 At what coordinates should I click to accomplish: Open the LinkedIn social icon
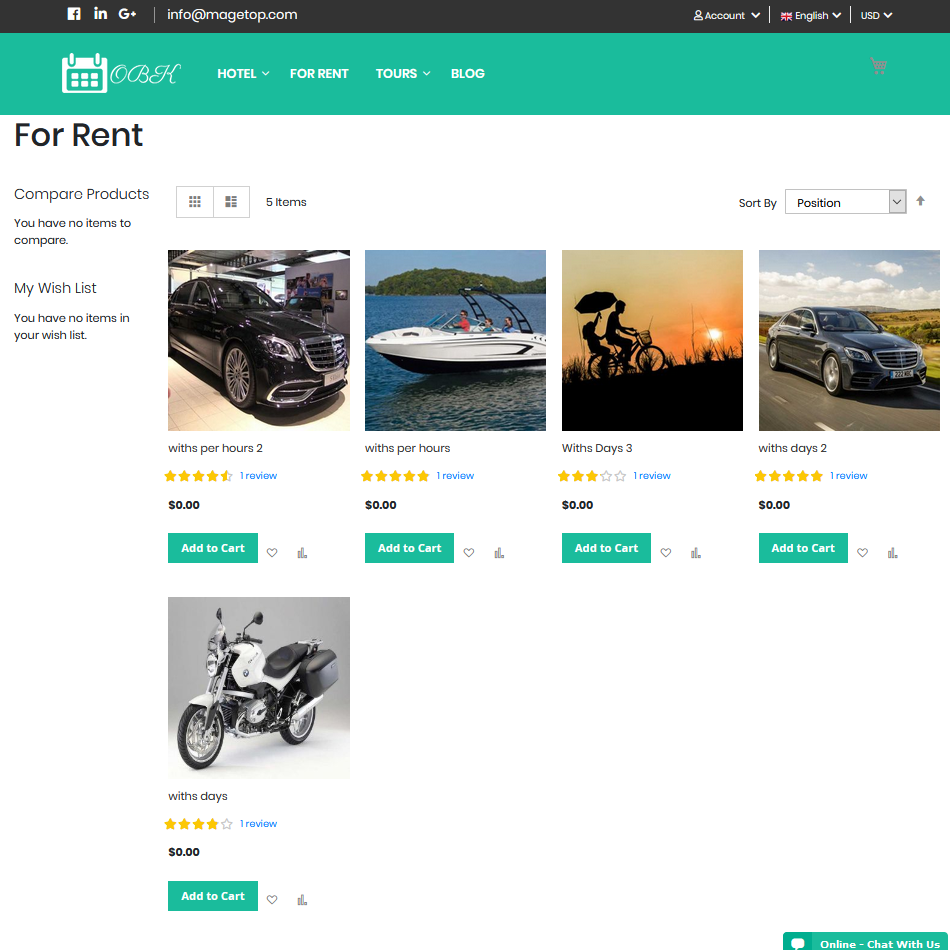pyautogui.click(x=100, y=14)
